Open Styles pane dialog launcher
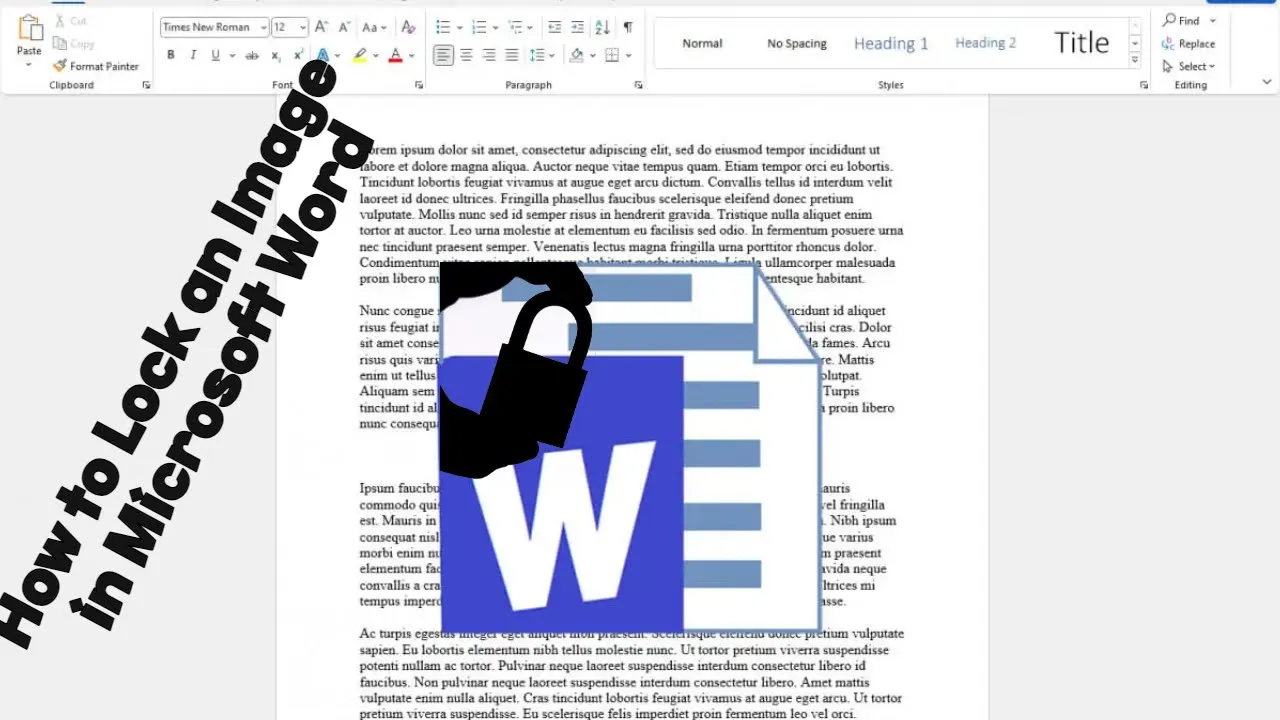Screen dimensions: 1280x720 pos(1144,85)
